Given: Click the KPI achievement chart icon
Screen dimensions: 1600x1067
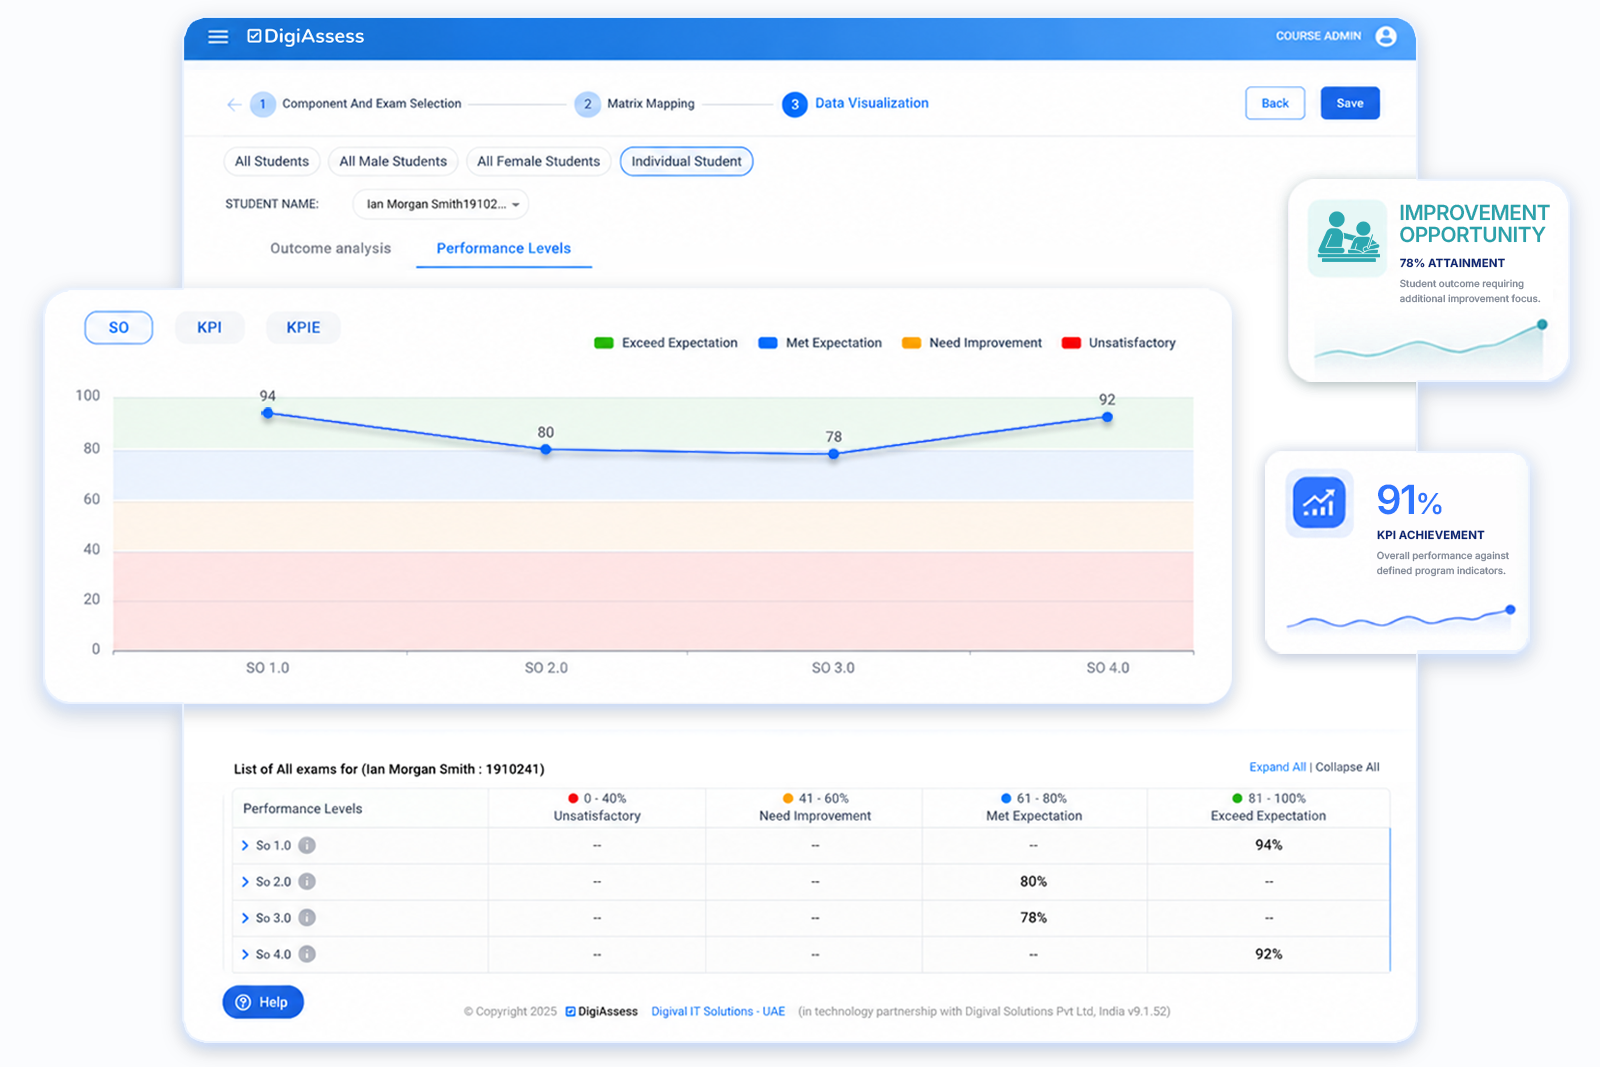Looking at the screenshot, I should coord(1319,503).
